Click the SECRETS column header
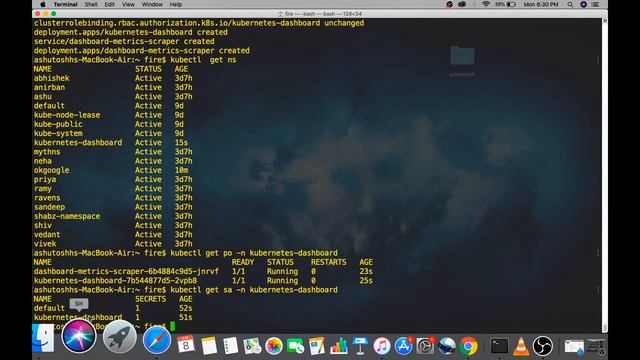The image size is (640, 360). coord(151,299)
